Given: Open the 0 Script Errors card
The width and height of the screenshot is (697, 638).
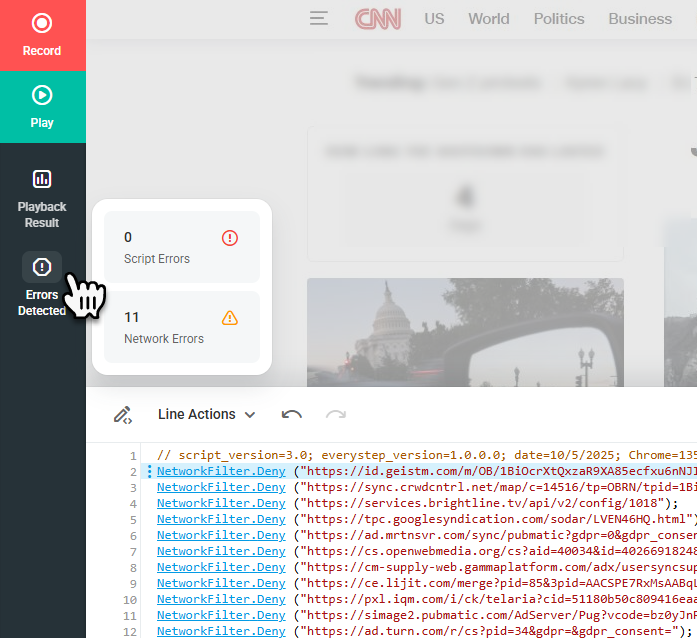Looking at the screenshot, I should [x=181, y=247].
